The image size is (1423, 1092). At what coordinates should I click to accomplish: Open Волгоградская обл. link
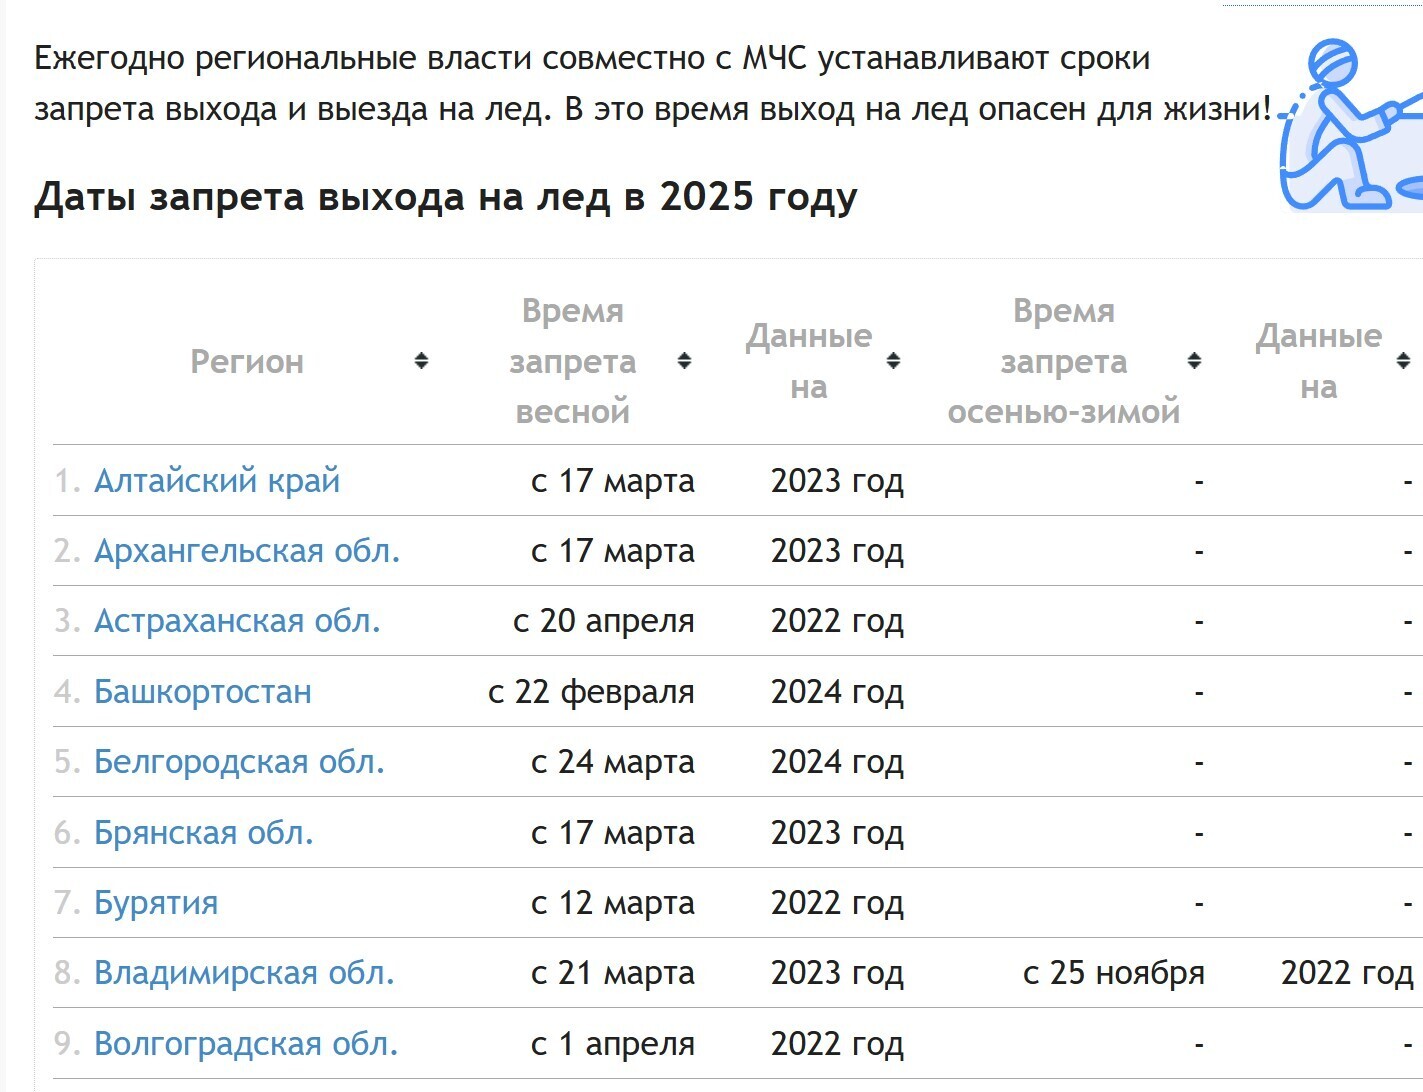coord(246,1044)
